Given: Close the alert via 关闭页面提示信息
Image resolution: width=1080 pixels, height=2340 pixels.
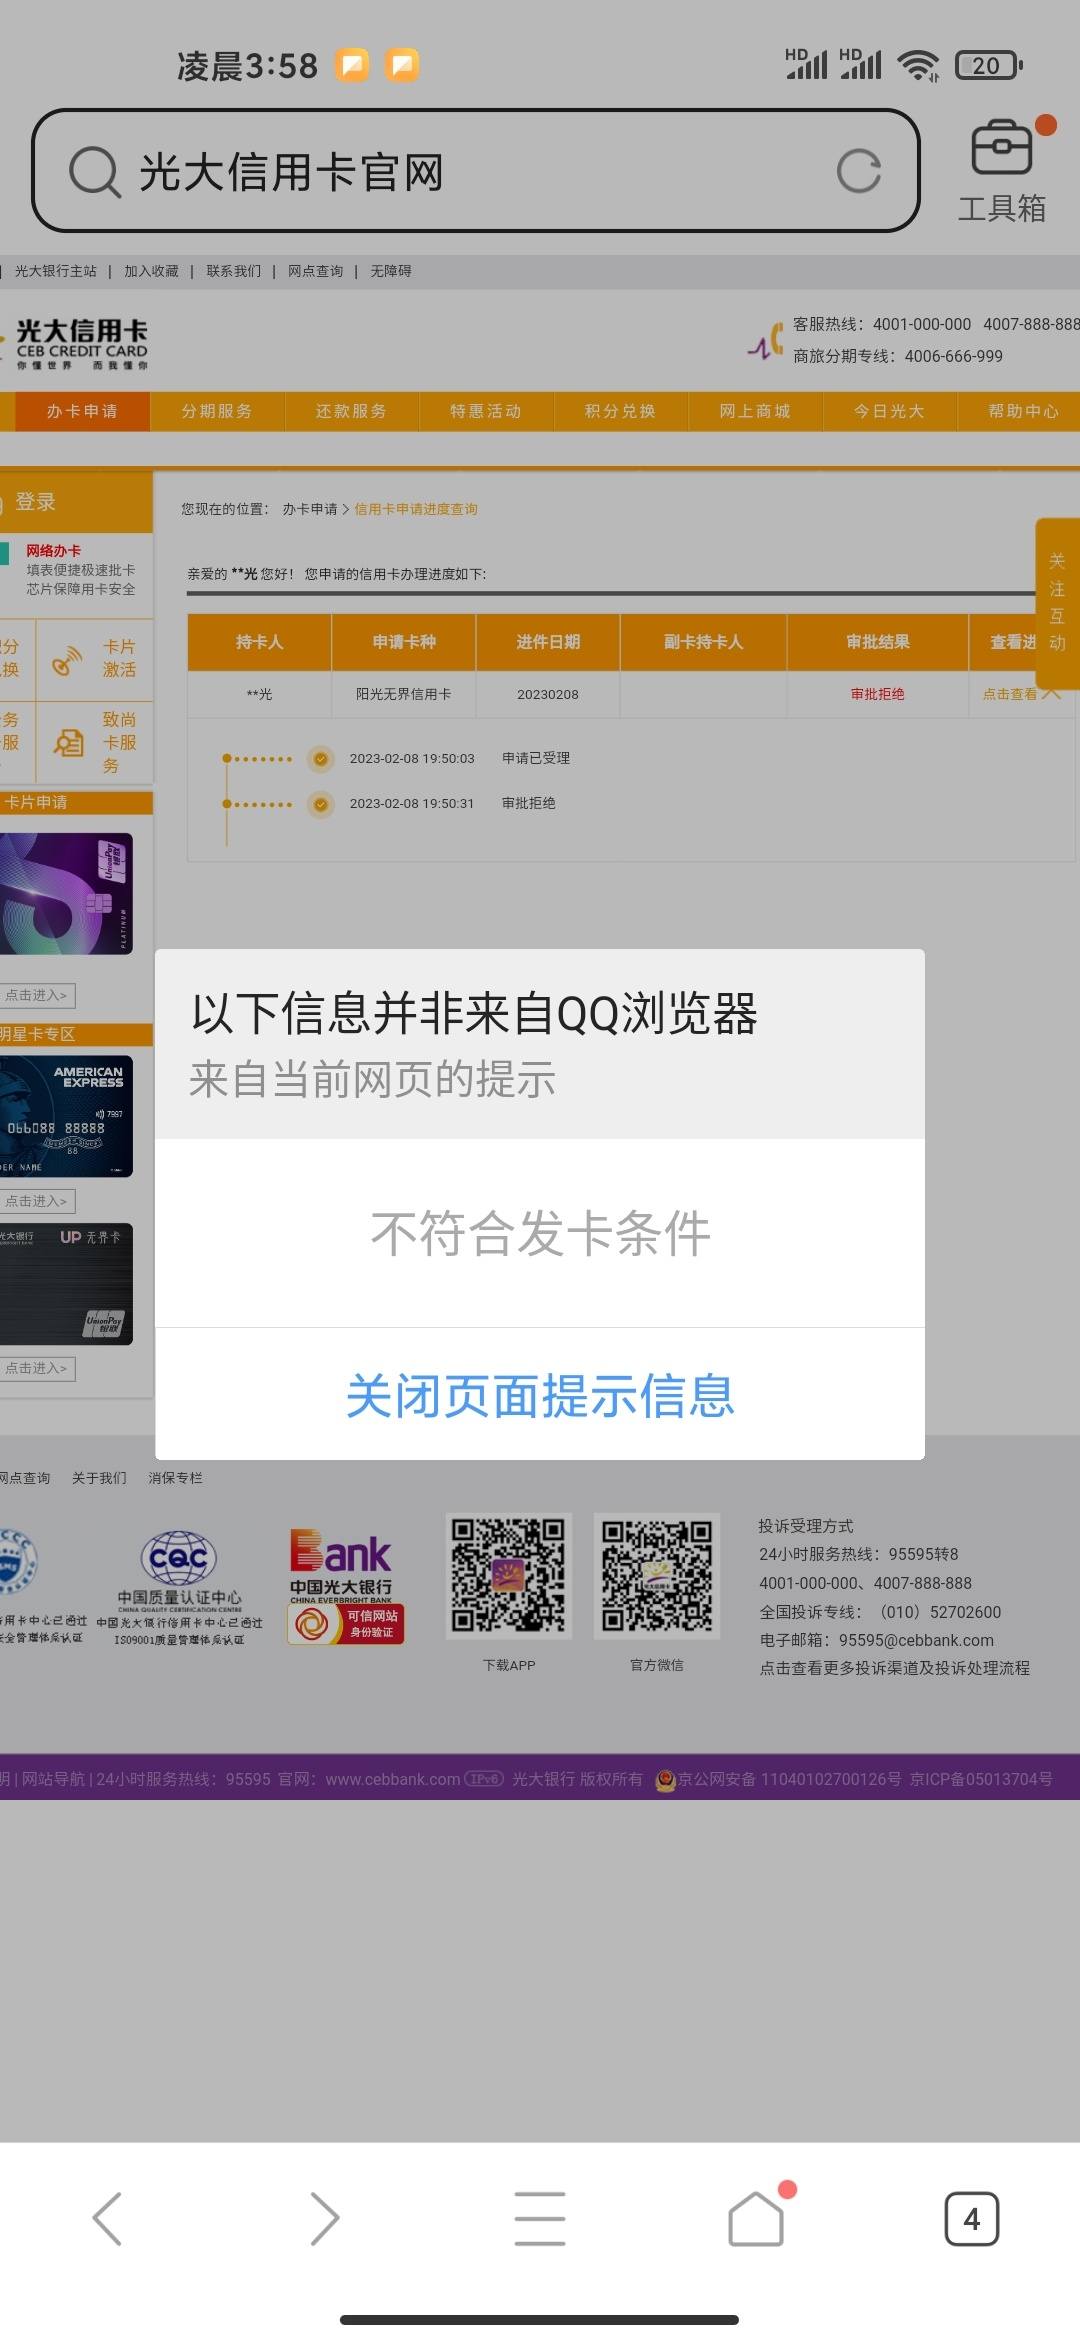Looking at the screenshot, I should (x=540, y=1395).
